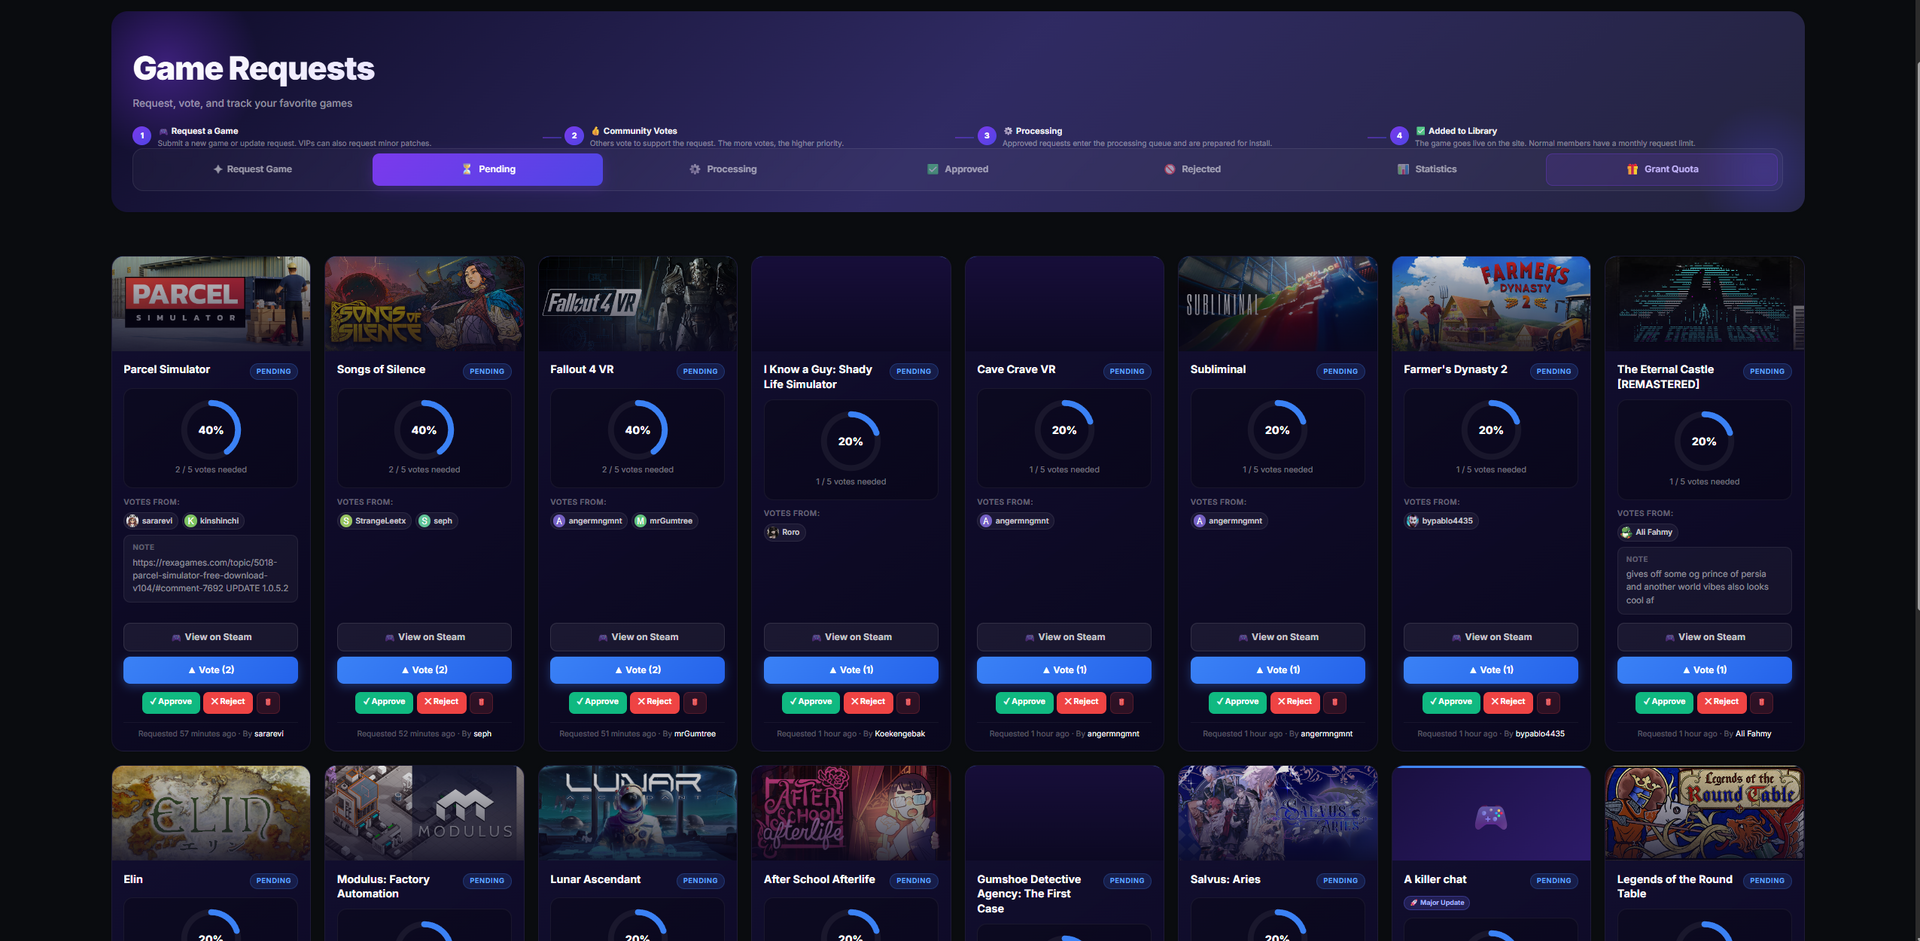Vote for Songs of Silence
Viewport: 1920px width, 941px height.
424,670
